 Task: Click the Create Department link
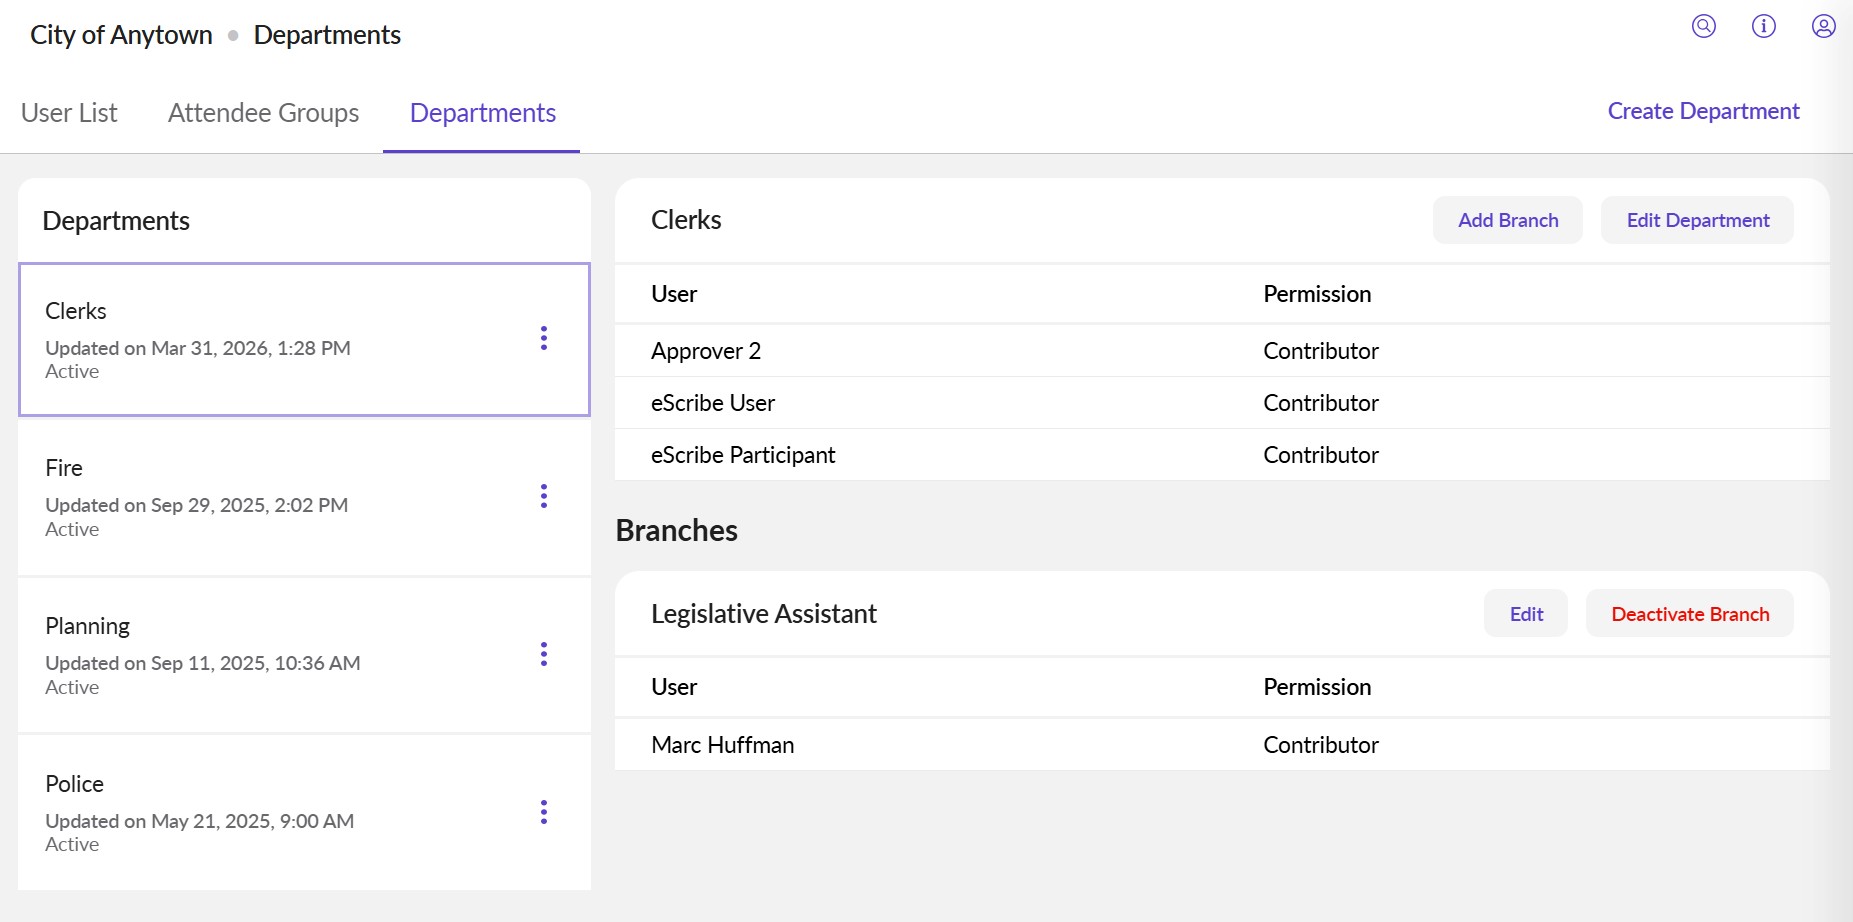[1702, 111]
